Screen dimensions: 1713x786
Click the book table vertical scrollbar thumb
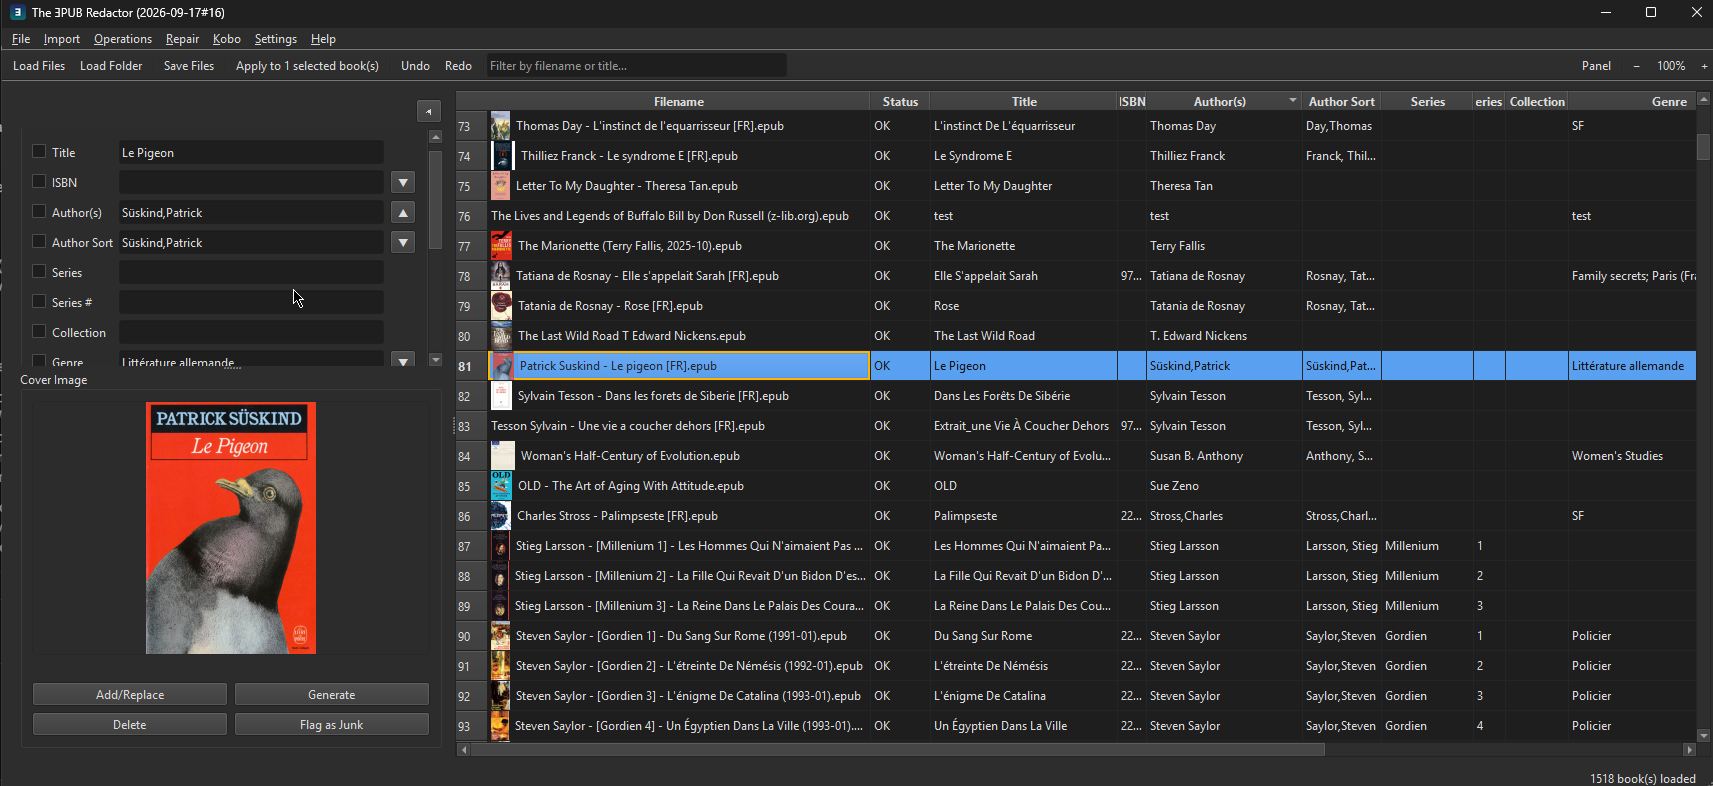[1704, 146]
